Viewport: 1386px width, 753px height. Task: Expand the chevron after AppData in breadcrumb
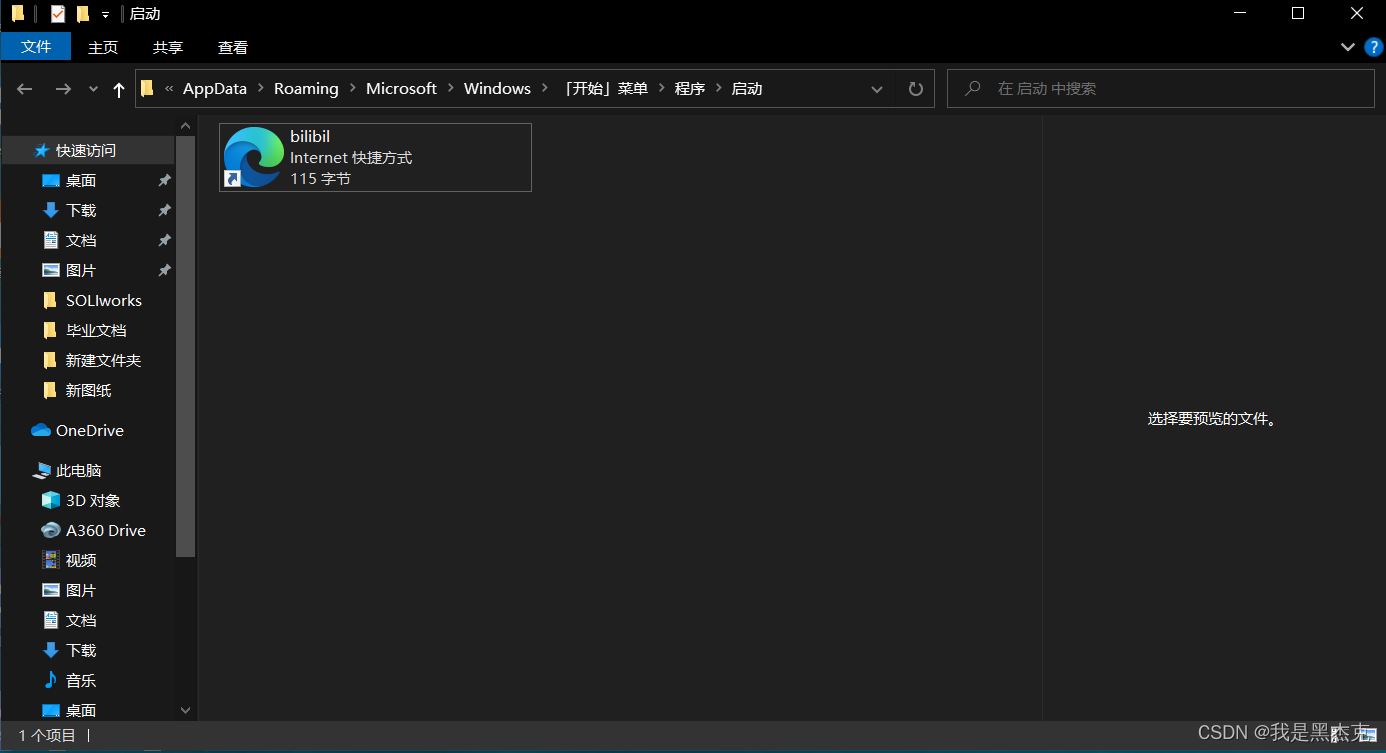[x=260, y=88]
